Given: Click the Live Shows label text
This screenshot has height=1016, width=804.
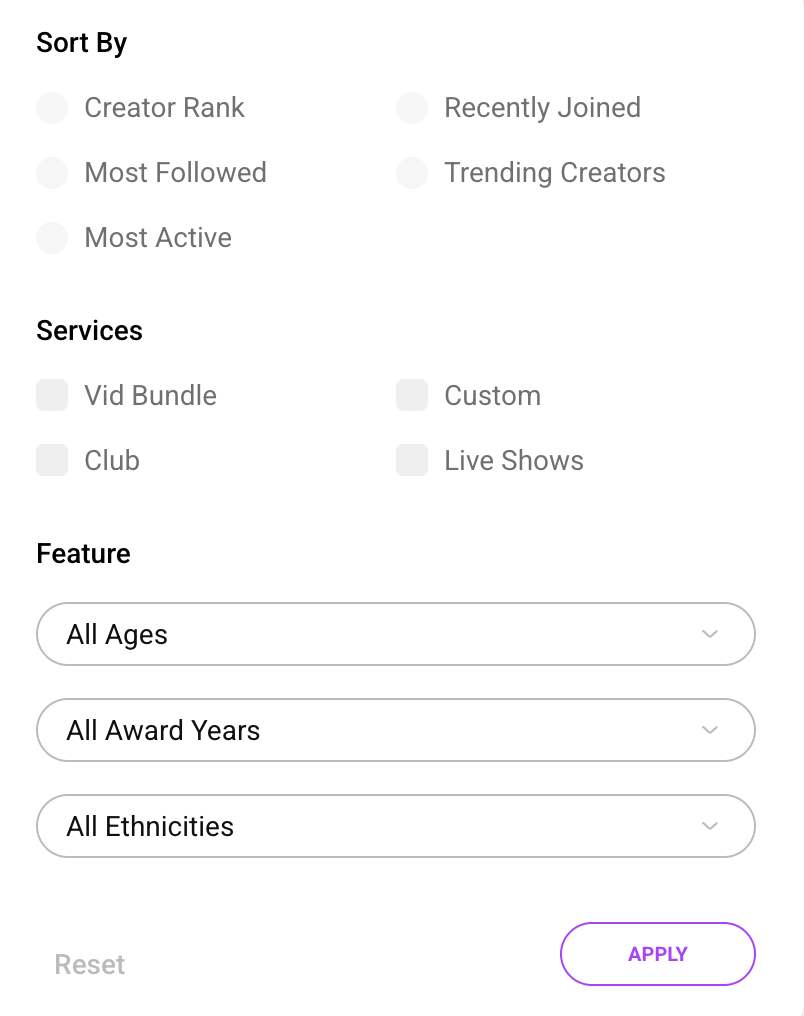Looking at the screenshot, I should point(514,461).
